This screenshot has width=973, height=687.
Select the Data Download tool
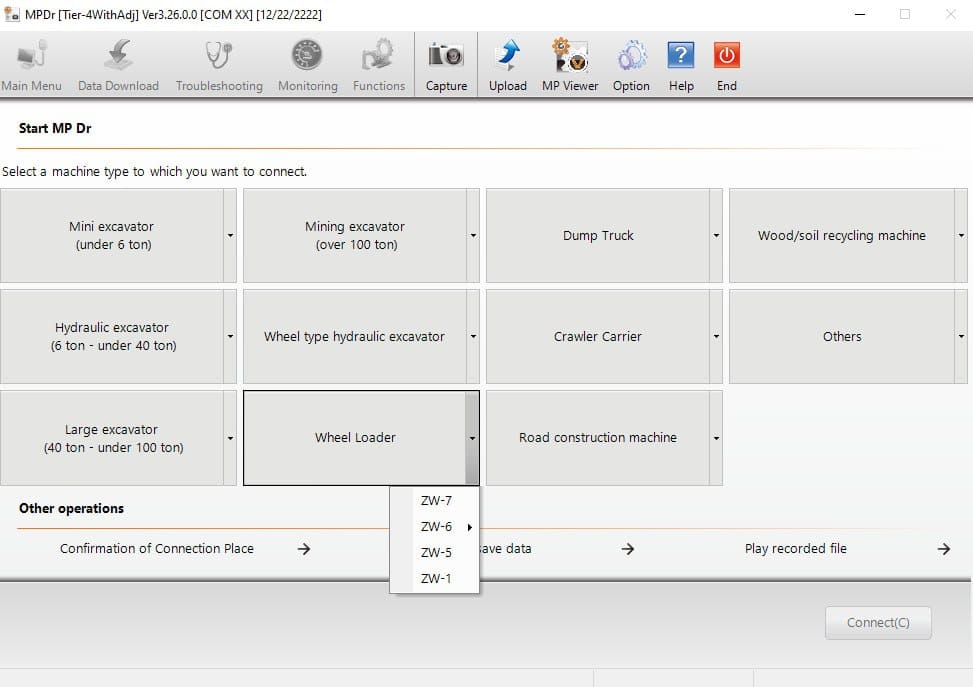(x=118, y=63)
